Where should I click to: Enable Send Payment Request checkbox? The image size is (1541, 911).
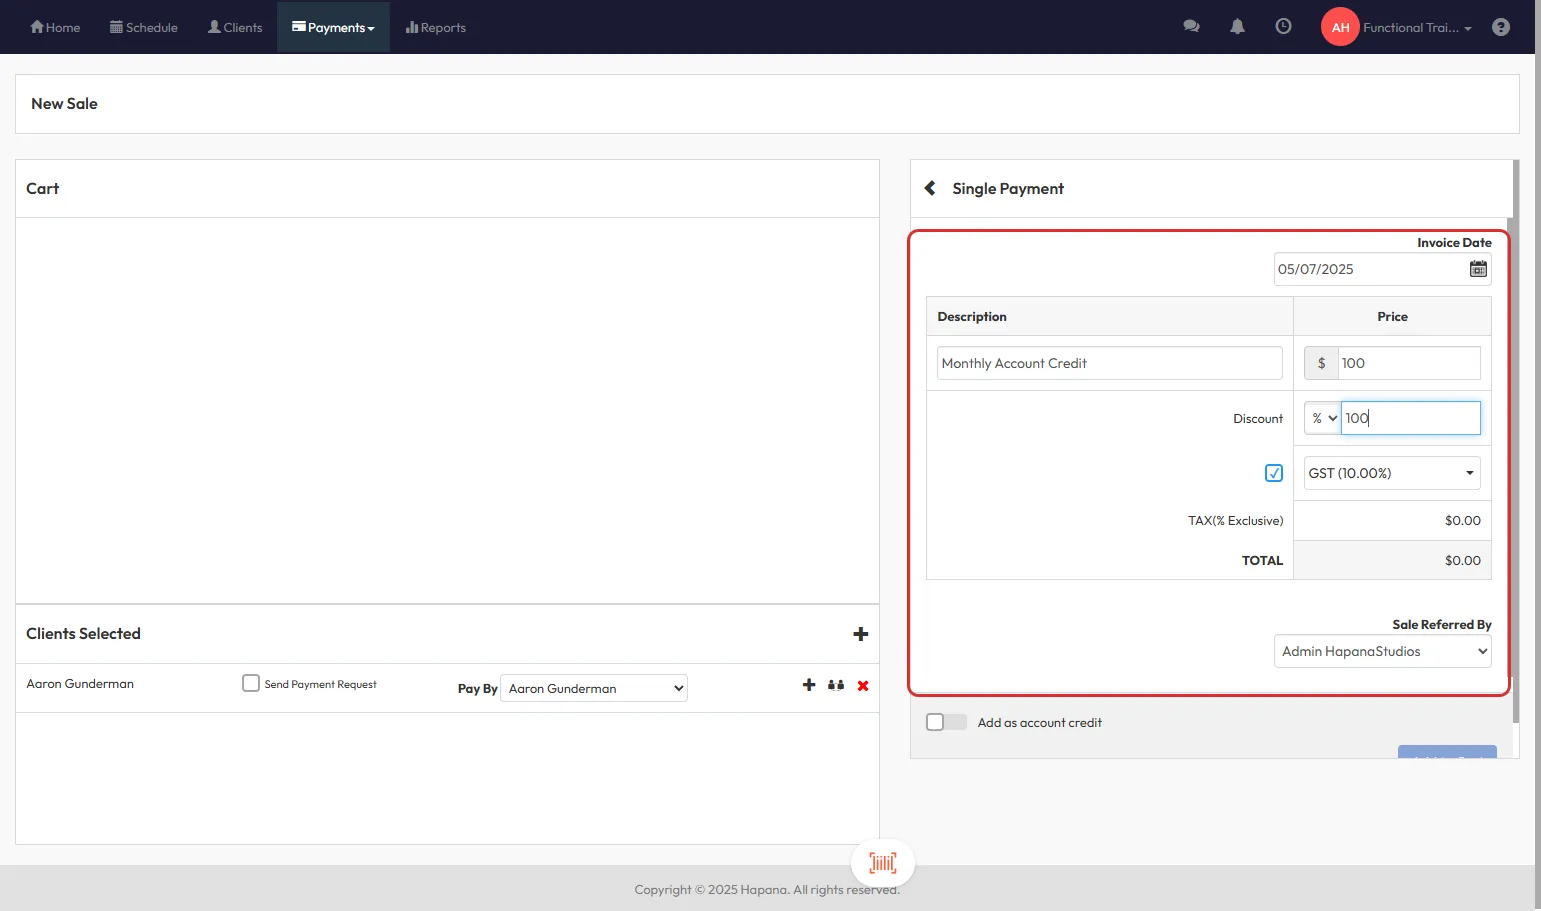coord(251,683)
